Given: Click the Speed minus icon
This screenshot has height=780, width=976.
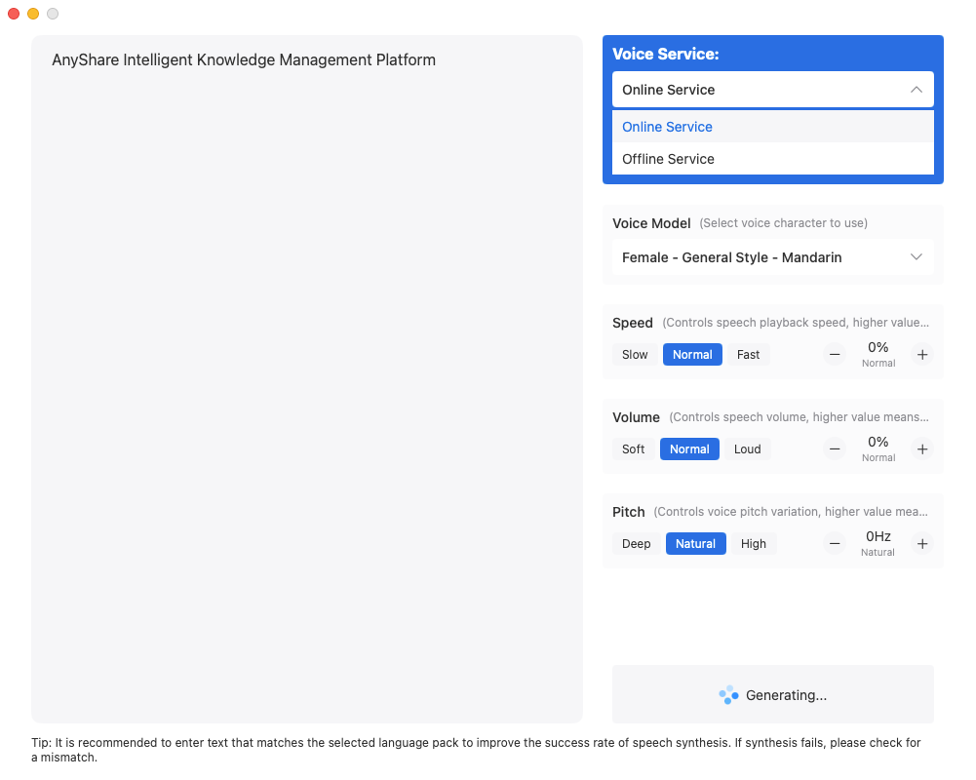Looking at the screenshot, I should tap(835, 355).
